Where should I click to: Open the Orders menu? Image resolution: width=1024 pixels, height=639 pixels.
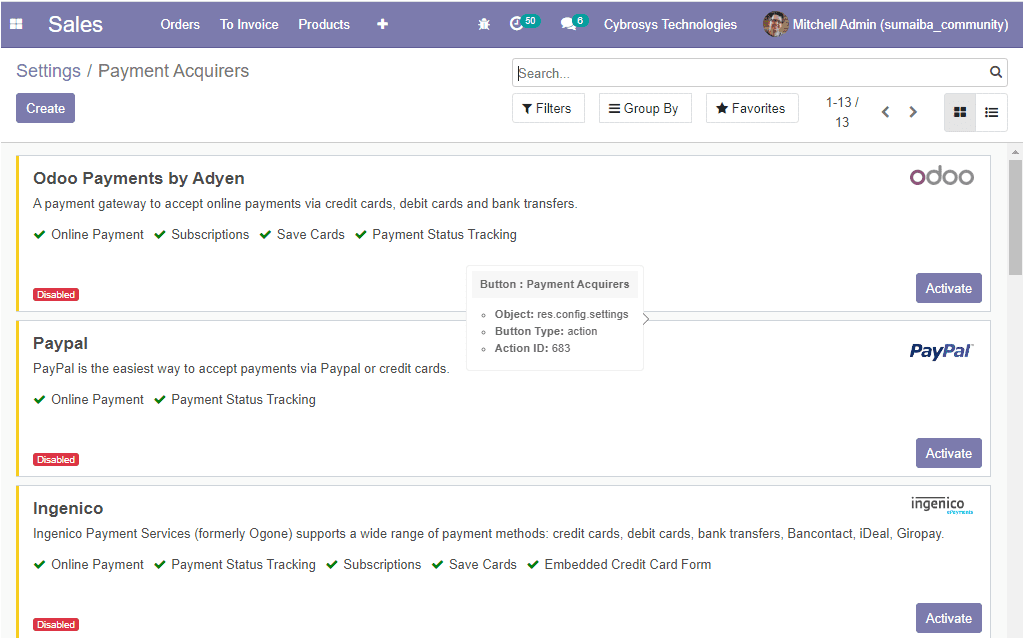click(x=180, y=24)
